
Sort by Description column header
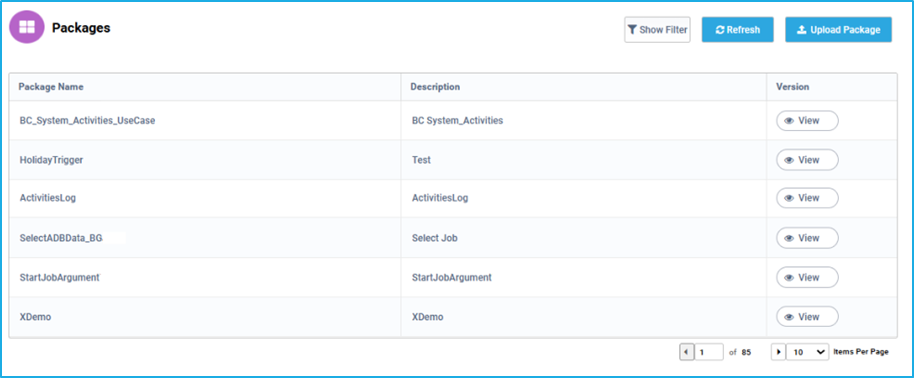(435, 87)
